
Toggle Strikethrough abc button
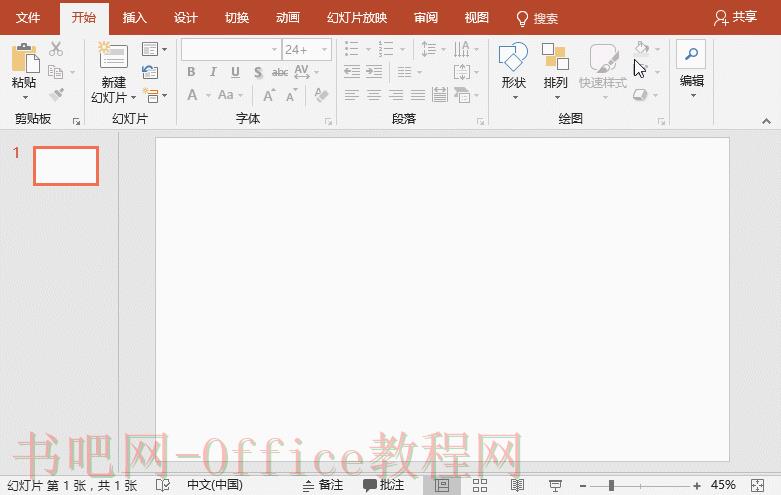coord(280,73)
